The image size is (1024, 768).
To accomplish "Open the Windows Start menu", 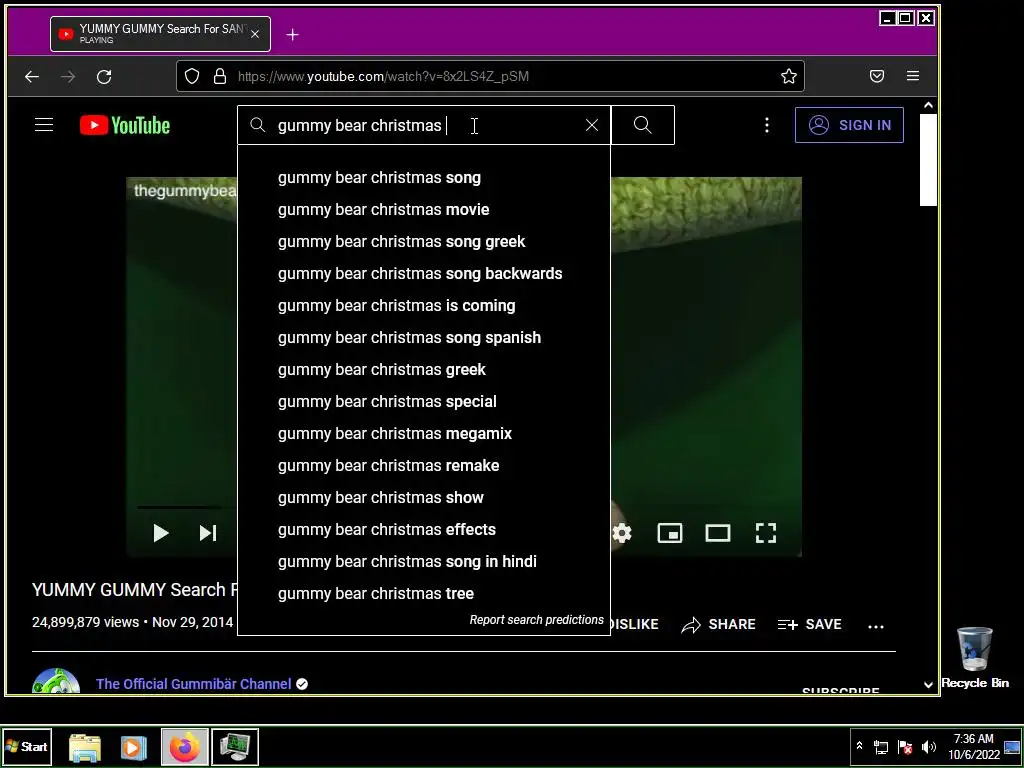I will (27, 746).
